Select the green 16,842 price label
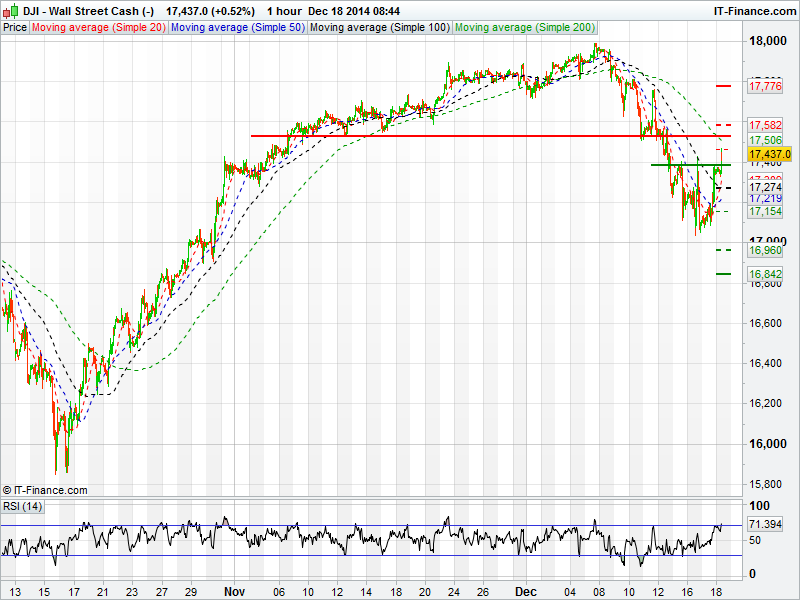The width and height of the screenshot is (800, 600). tap(765, 274)
